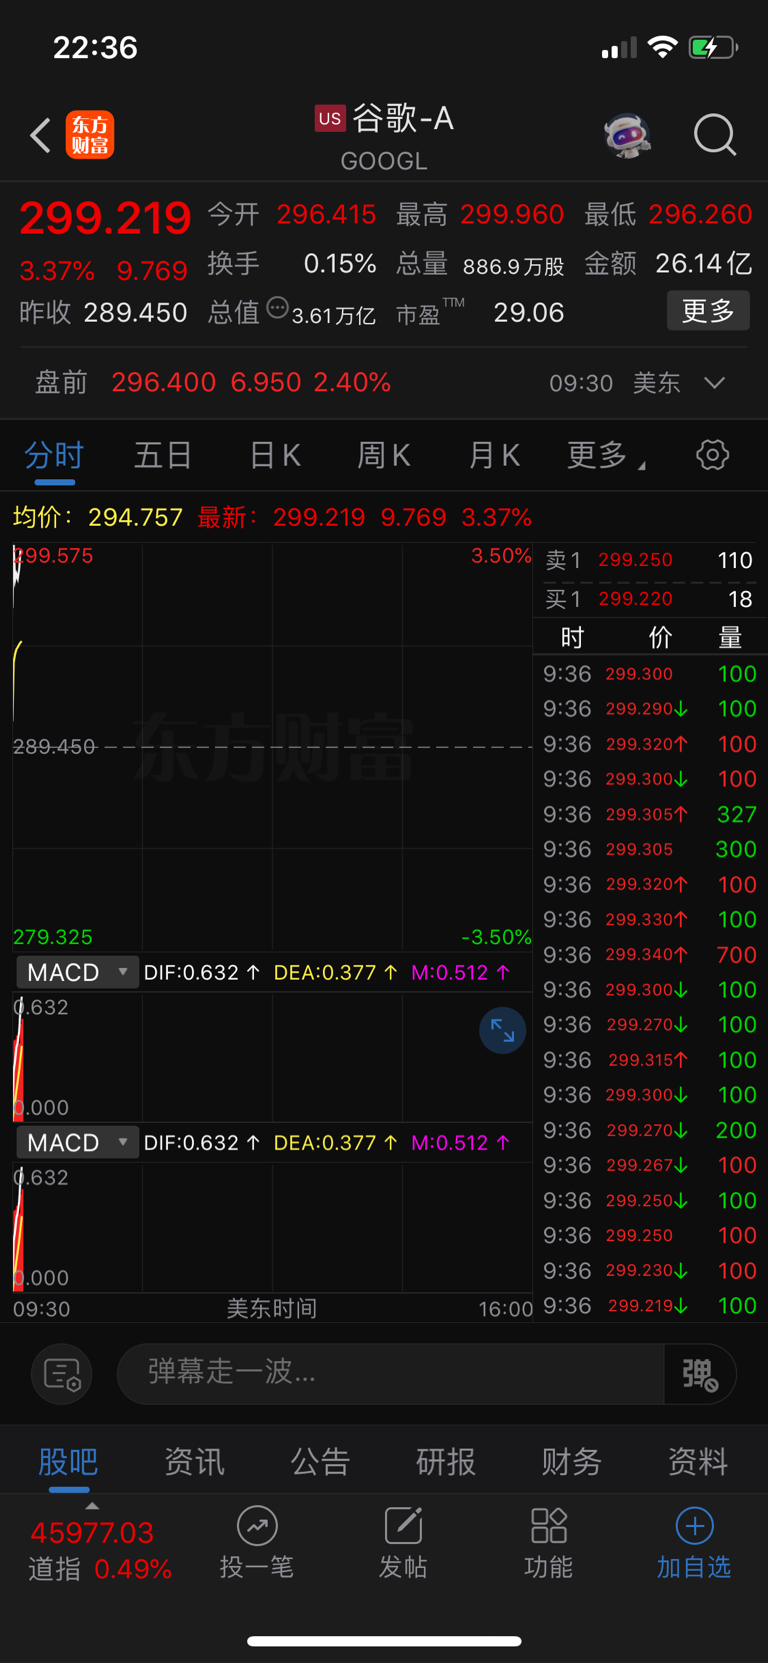Open the 研报 tab
768x1663 pixels.
(x=446, y=1462)
